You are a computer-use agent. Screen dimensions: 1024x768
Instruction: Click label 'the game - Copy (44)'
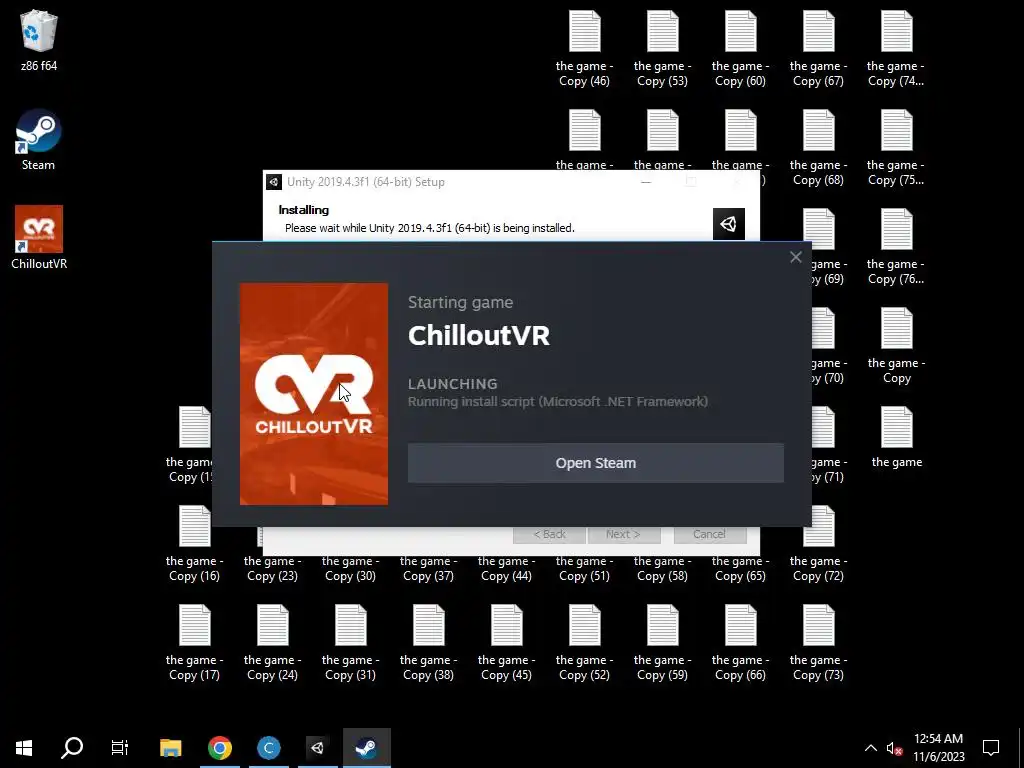pyautogui.click(x=506, y=569)
